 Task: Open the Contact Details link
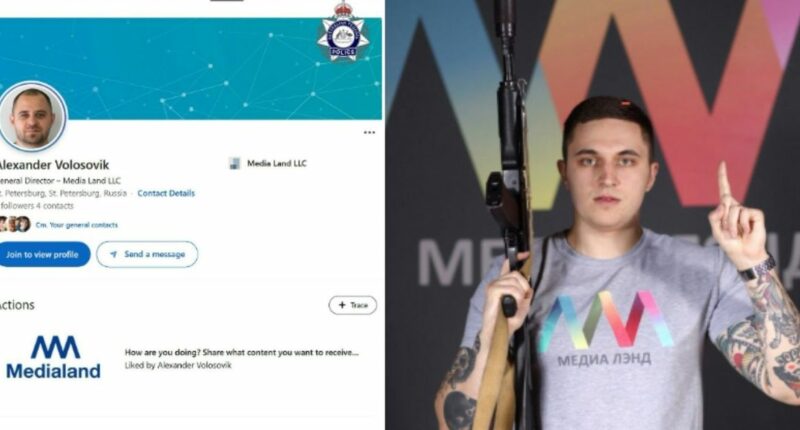click(x=166, y=193)
